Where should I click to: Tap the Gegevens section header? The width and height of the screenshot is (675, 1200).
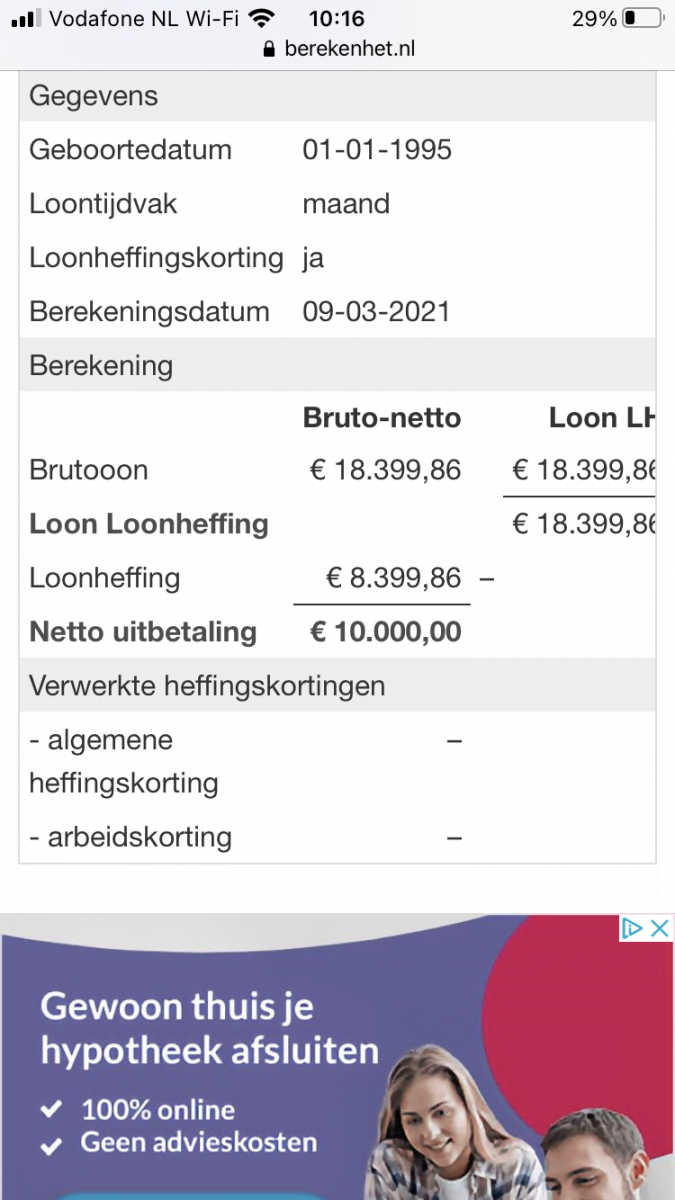click(x=94, y=96)
